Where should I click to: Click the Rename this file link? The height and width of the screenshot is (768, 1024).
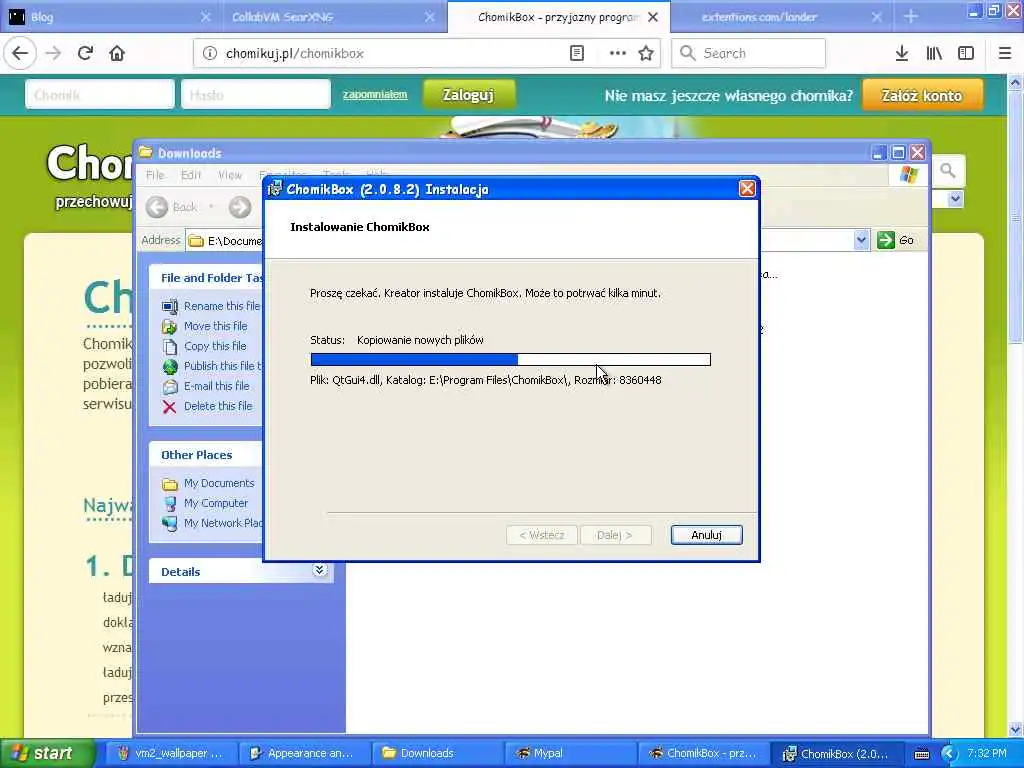pos(222,306)
